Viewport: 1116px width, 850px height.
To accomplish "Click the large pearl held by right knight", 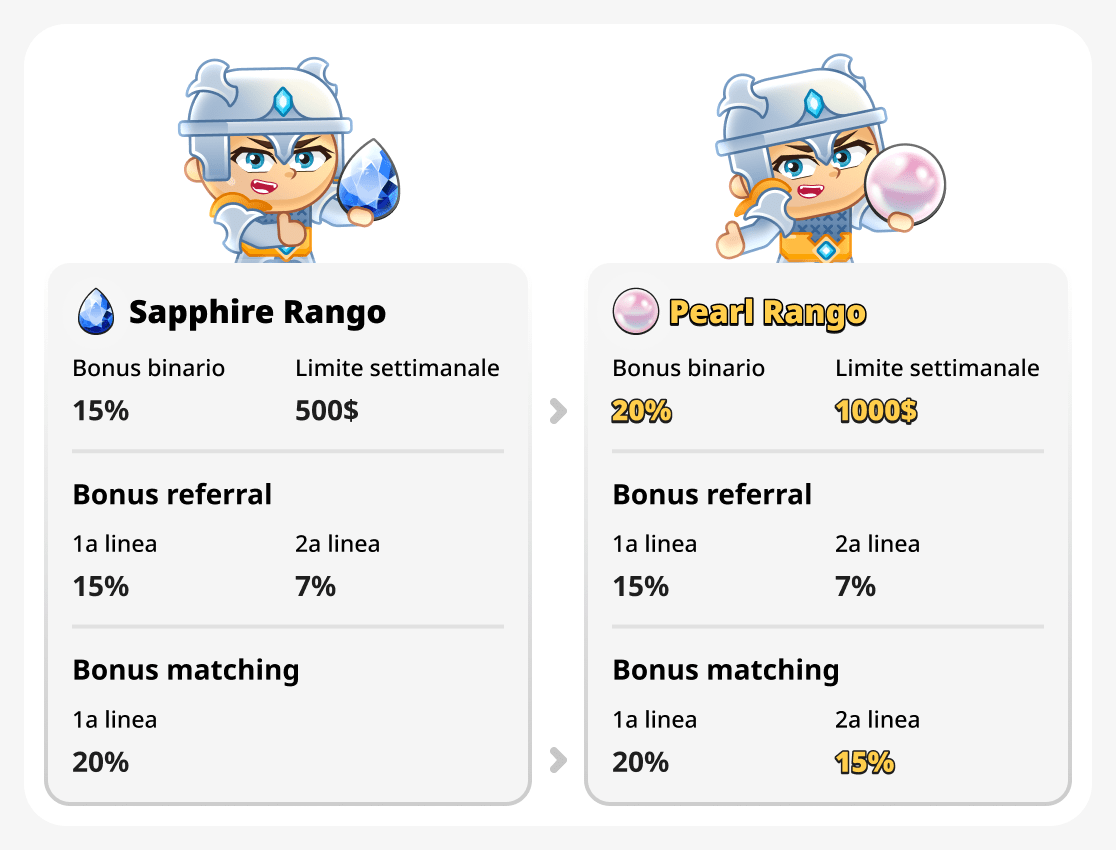I will pos(905,185).
